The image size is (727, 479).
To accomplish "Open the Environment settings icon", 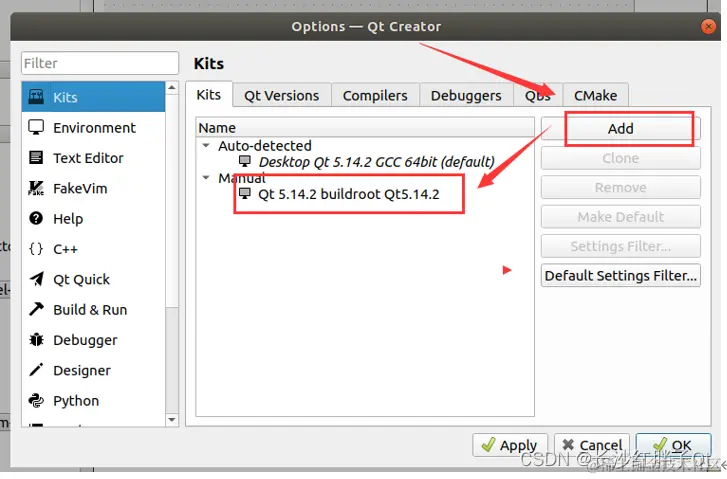I will (x=36, y=128).
